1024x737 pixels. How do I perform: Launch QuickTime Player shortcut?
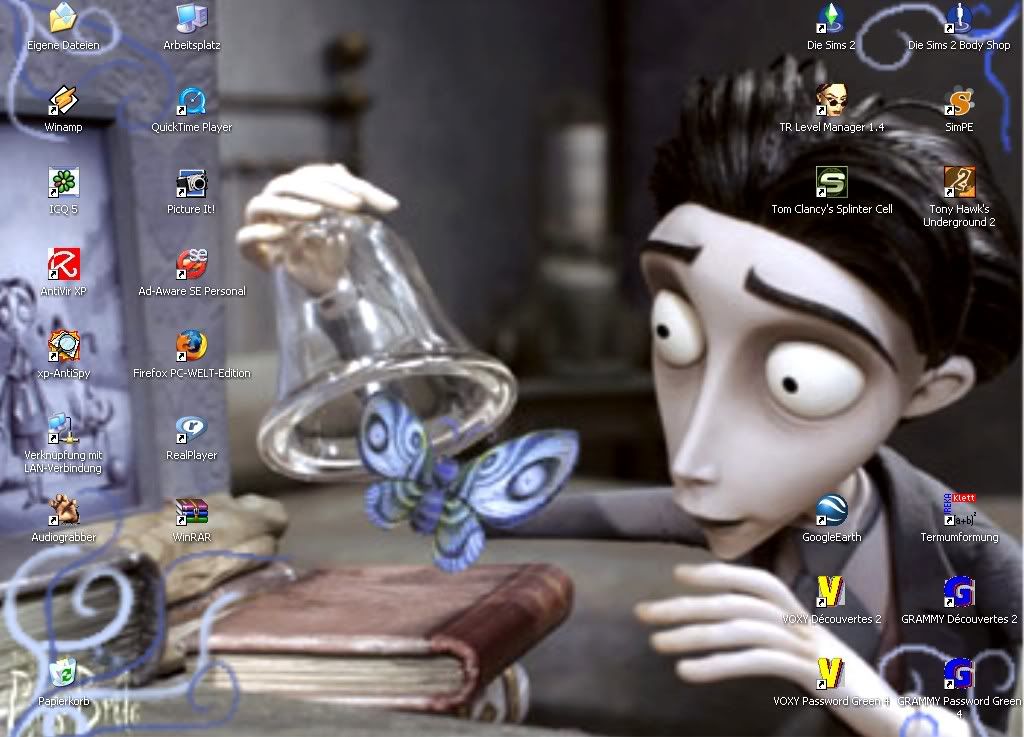pyautogui.click(x=192, y=100)
